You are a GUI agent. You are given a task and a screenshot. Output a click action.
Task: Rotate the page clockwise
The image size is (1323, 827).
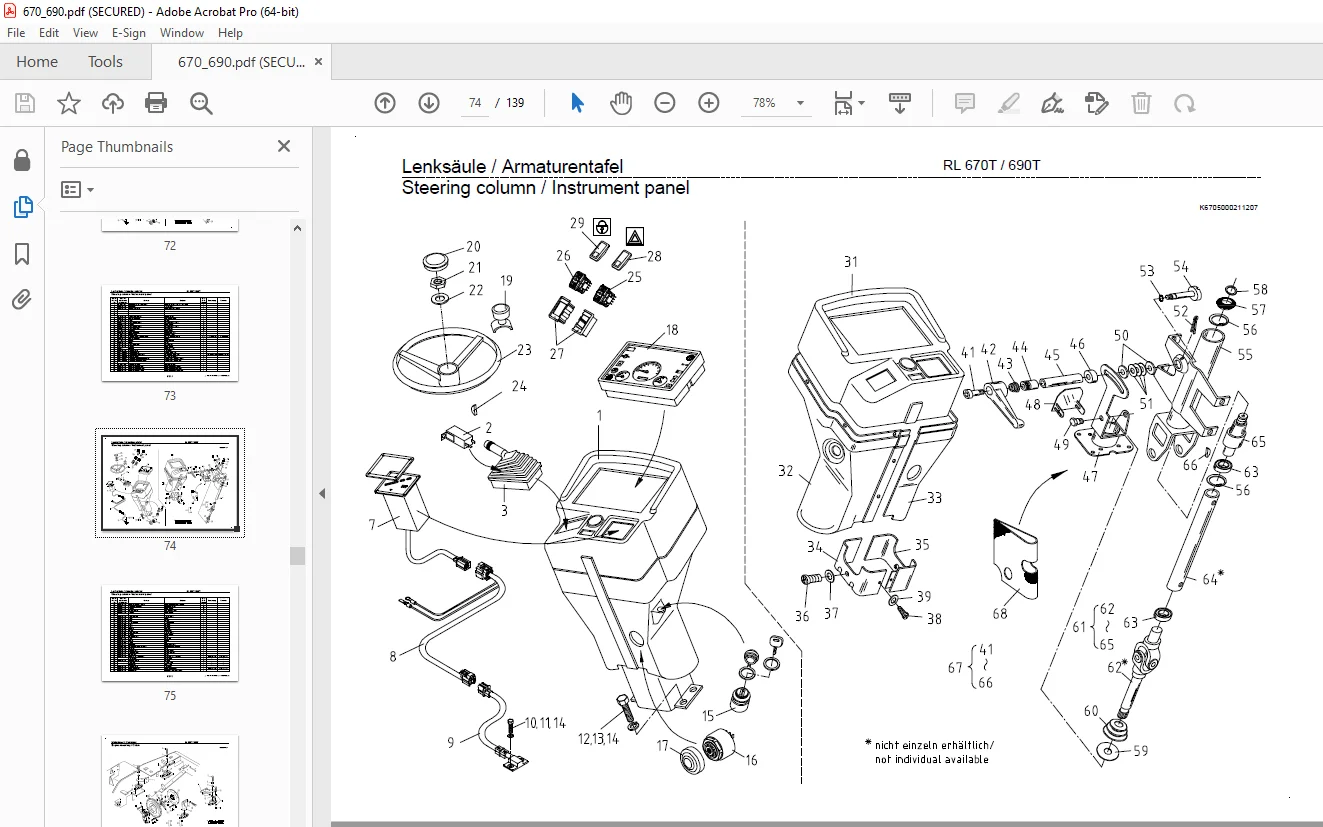1185,103
